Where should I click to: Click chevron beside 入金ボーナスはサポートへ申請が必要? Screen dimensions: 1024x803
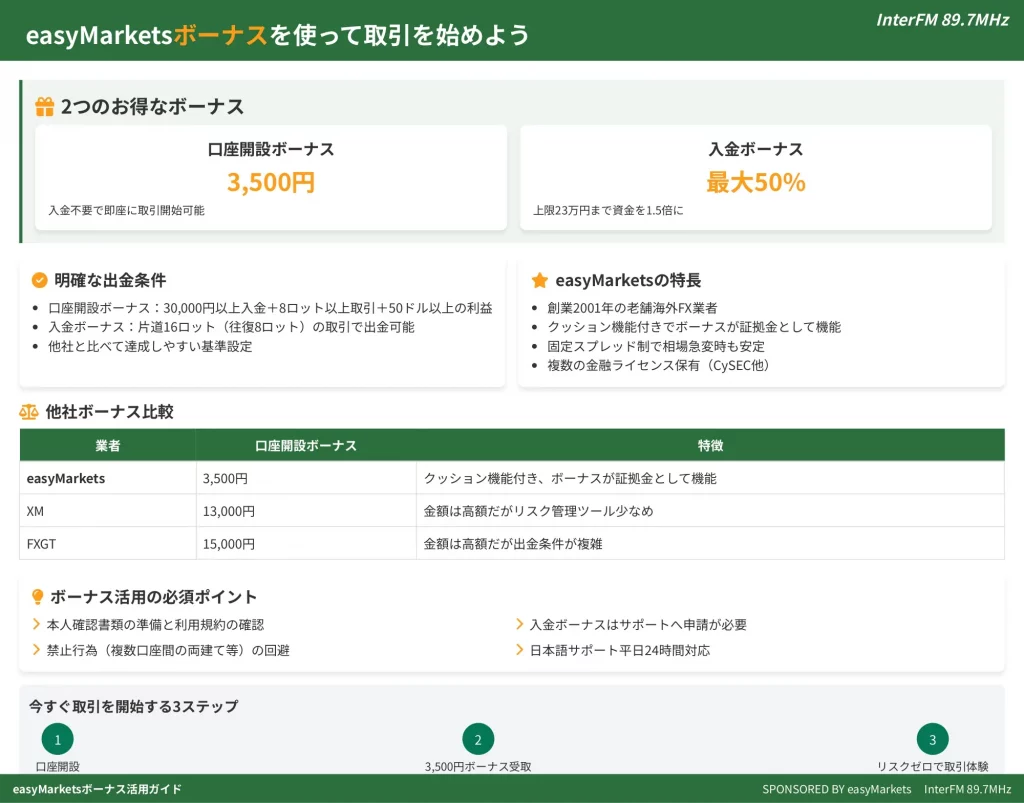520,624
